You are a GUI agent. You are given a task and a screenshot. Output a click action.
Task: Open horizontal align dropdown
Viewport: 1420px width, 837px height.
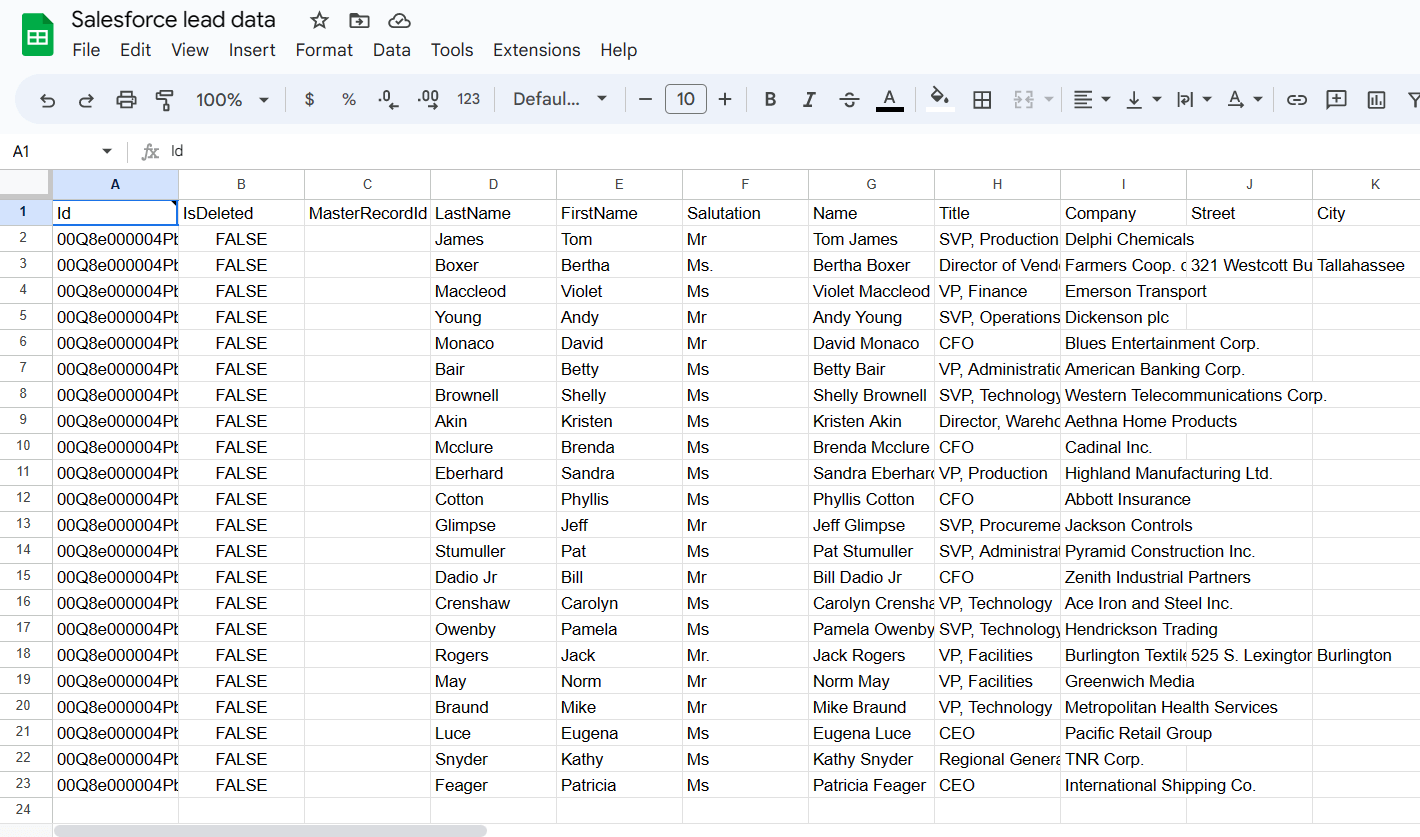(x=1091, y=99)
